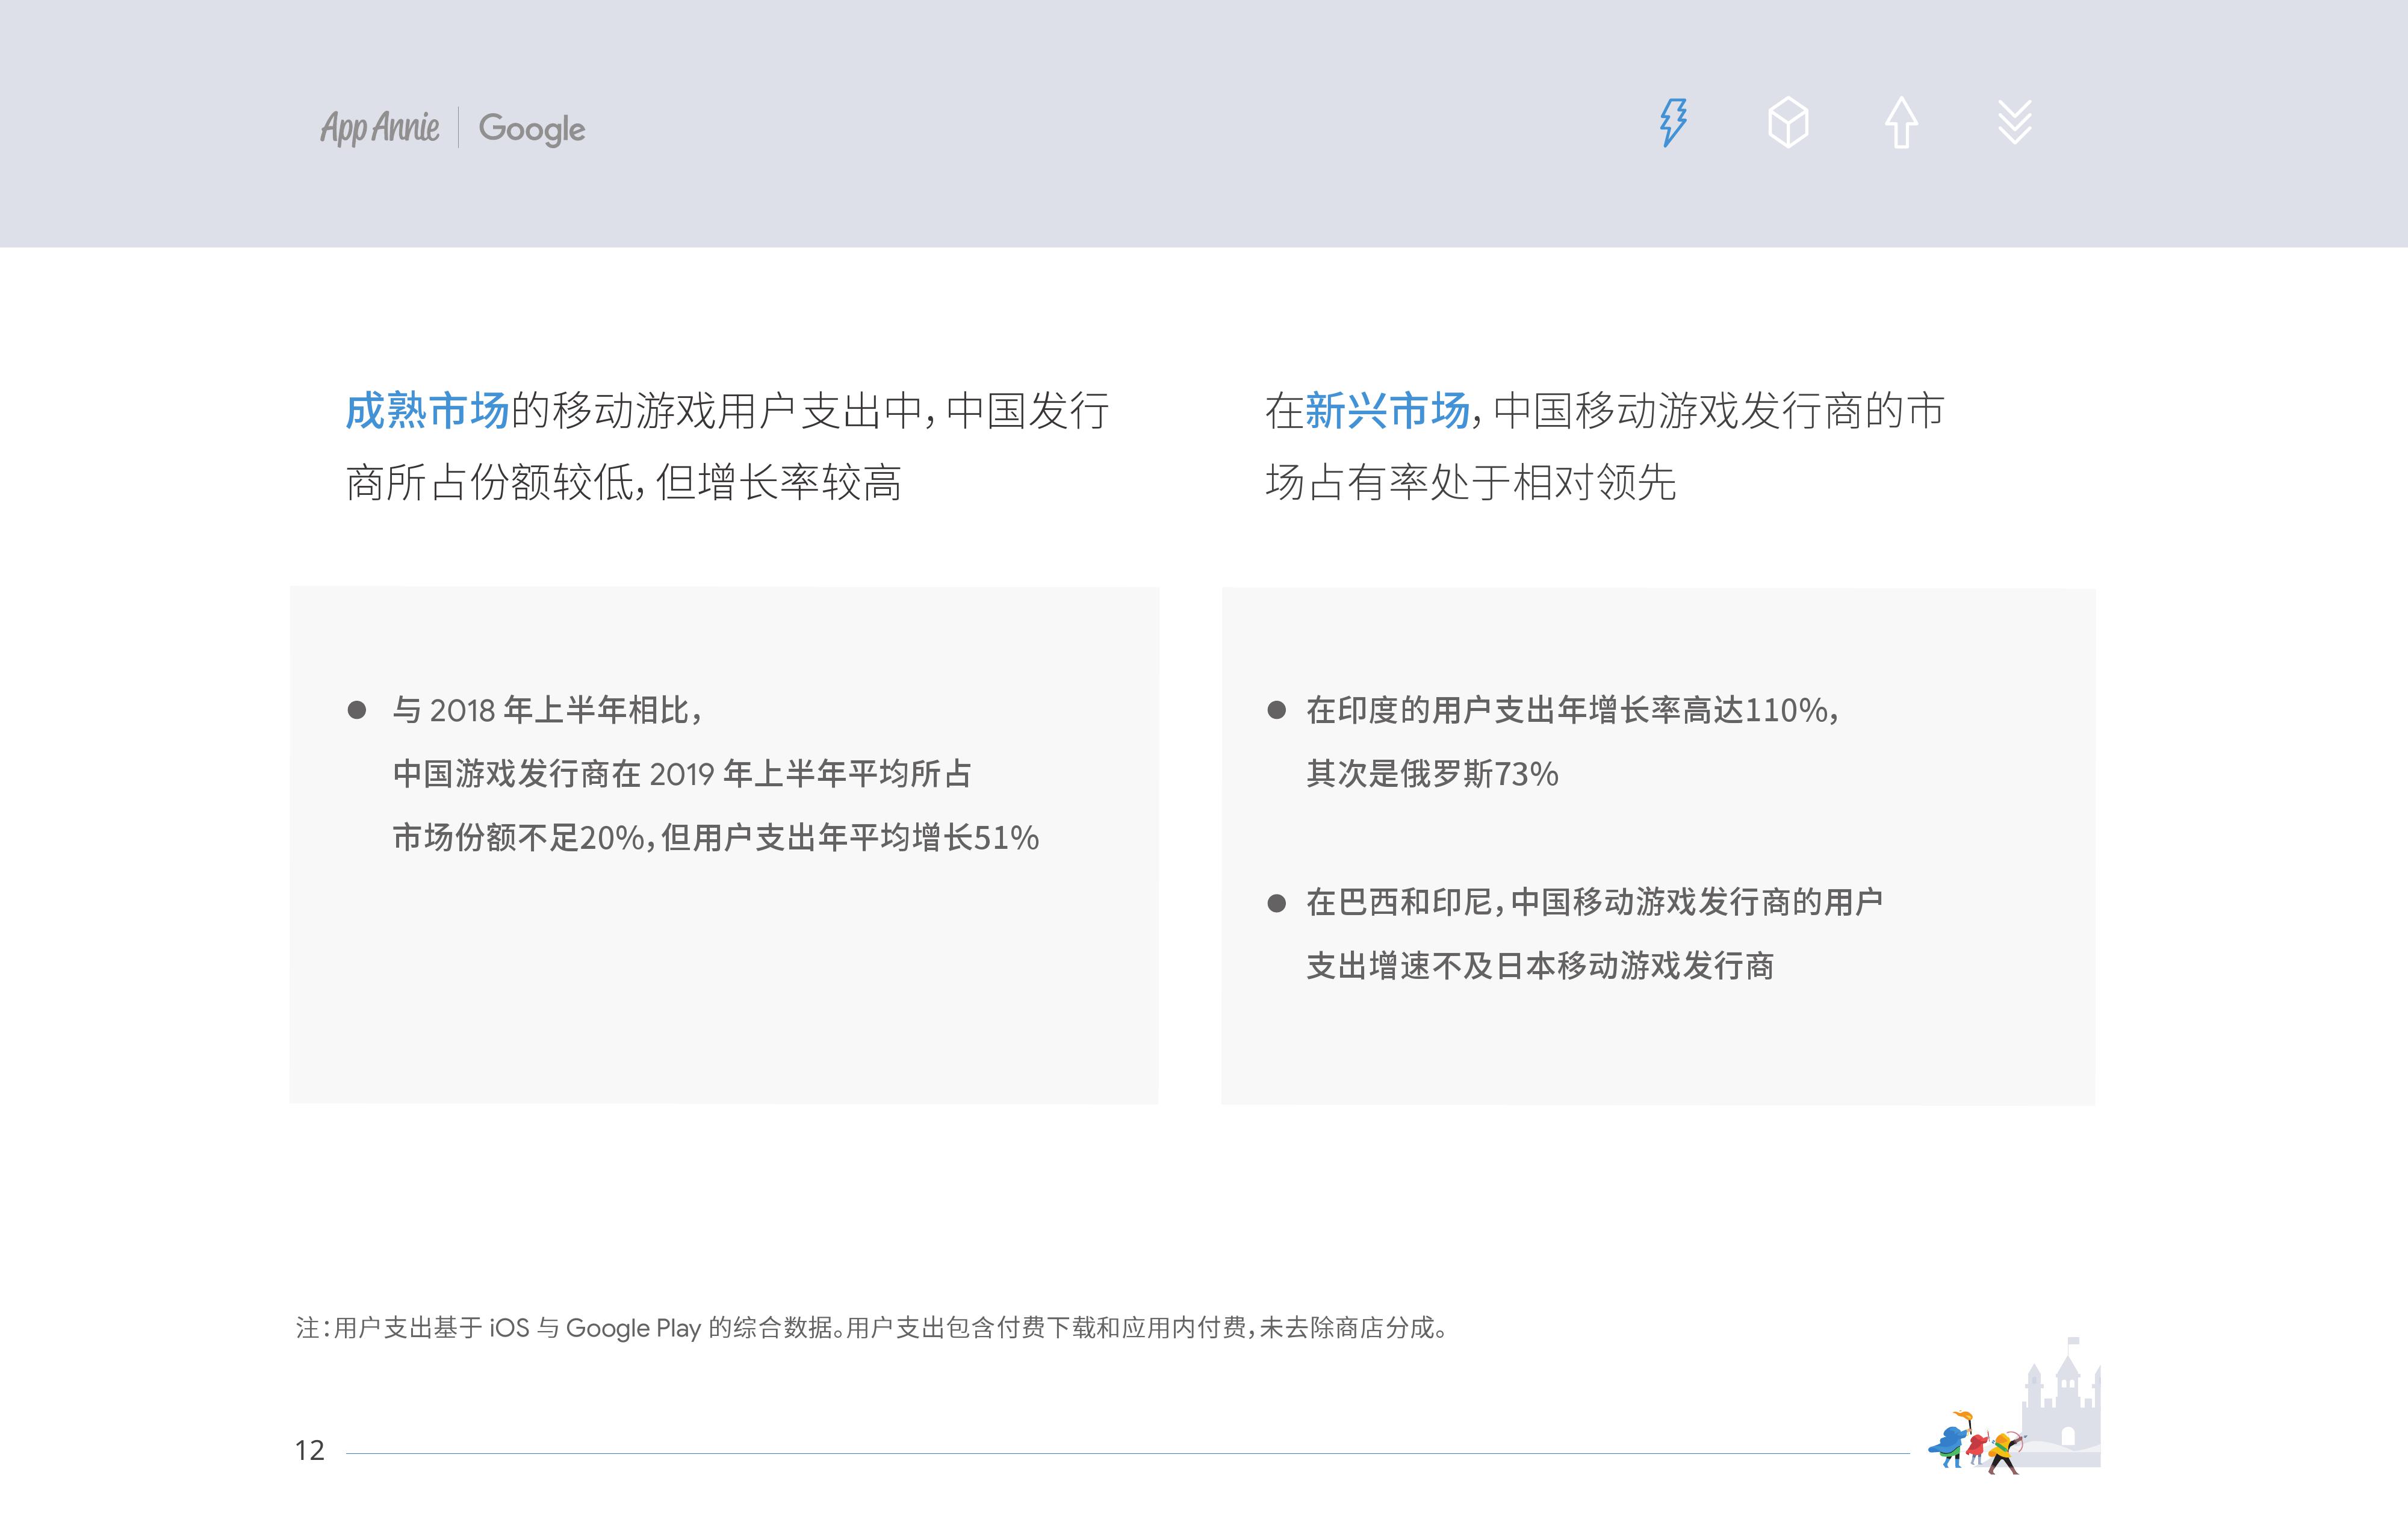Click the text 支出增速不及日本移动游戏发行商
The height and width of the screenshot is (1540, 2408).
pyautogui.click(x=1540, y=966)
